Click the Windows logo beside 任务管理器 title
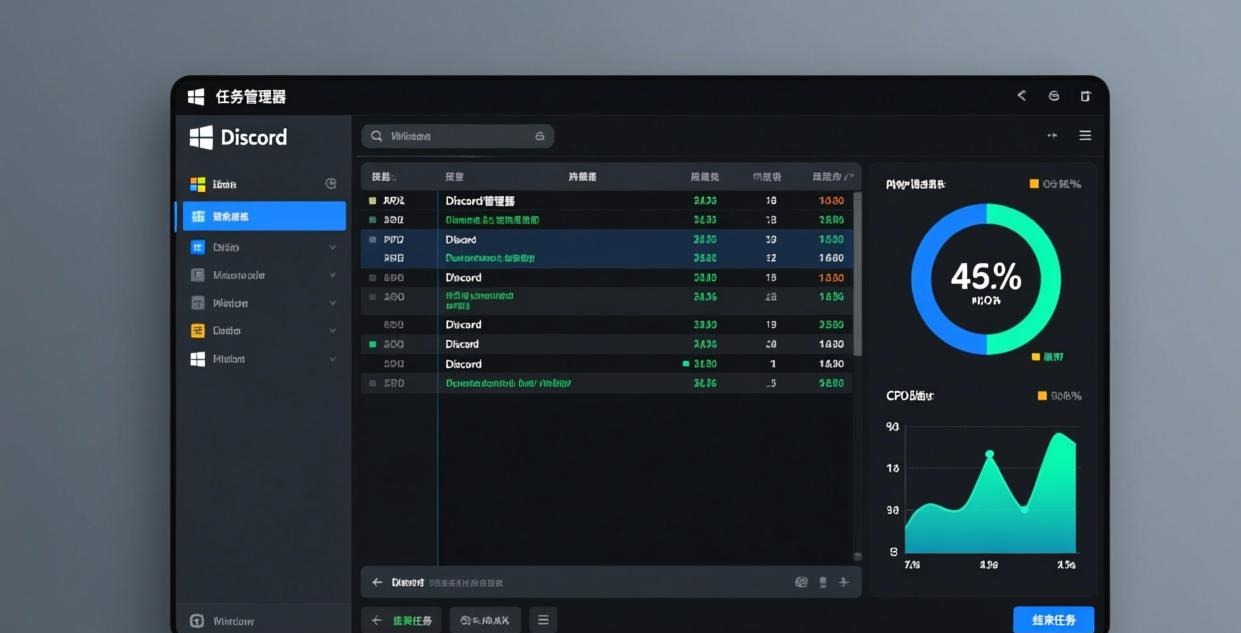The height and width of the screenshot is (633, 1241). pos(196,96)
